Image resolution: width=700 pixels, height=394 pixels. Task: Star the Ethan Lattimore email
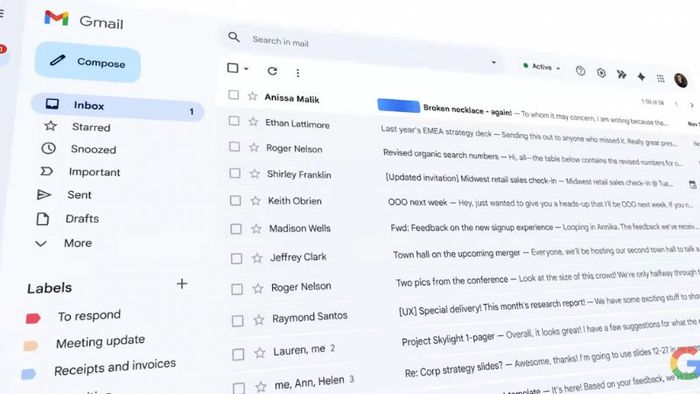click(x=253, y=121)
